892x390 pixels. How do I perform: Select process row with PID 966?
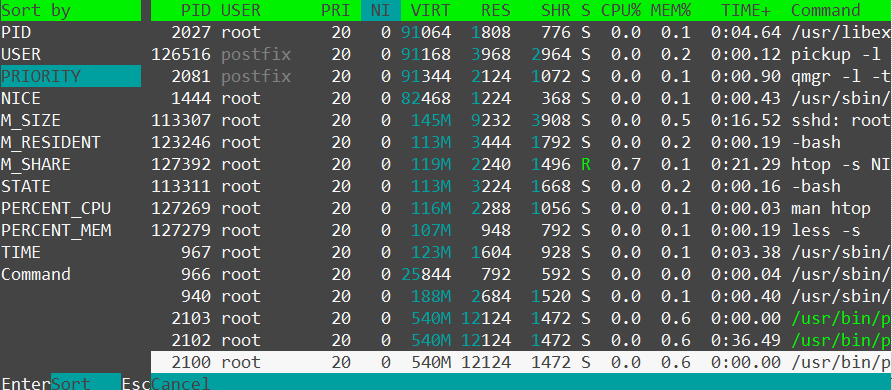[x=521, y=274]
